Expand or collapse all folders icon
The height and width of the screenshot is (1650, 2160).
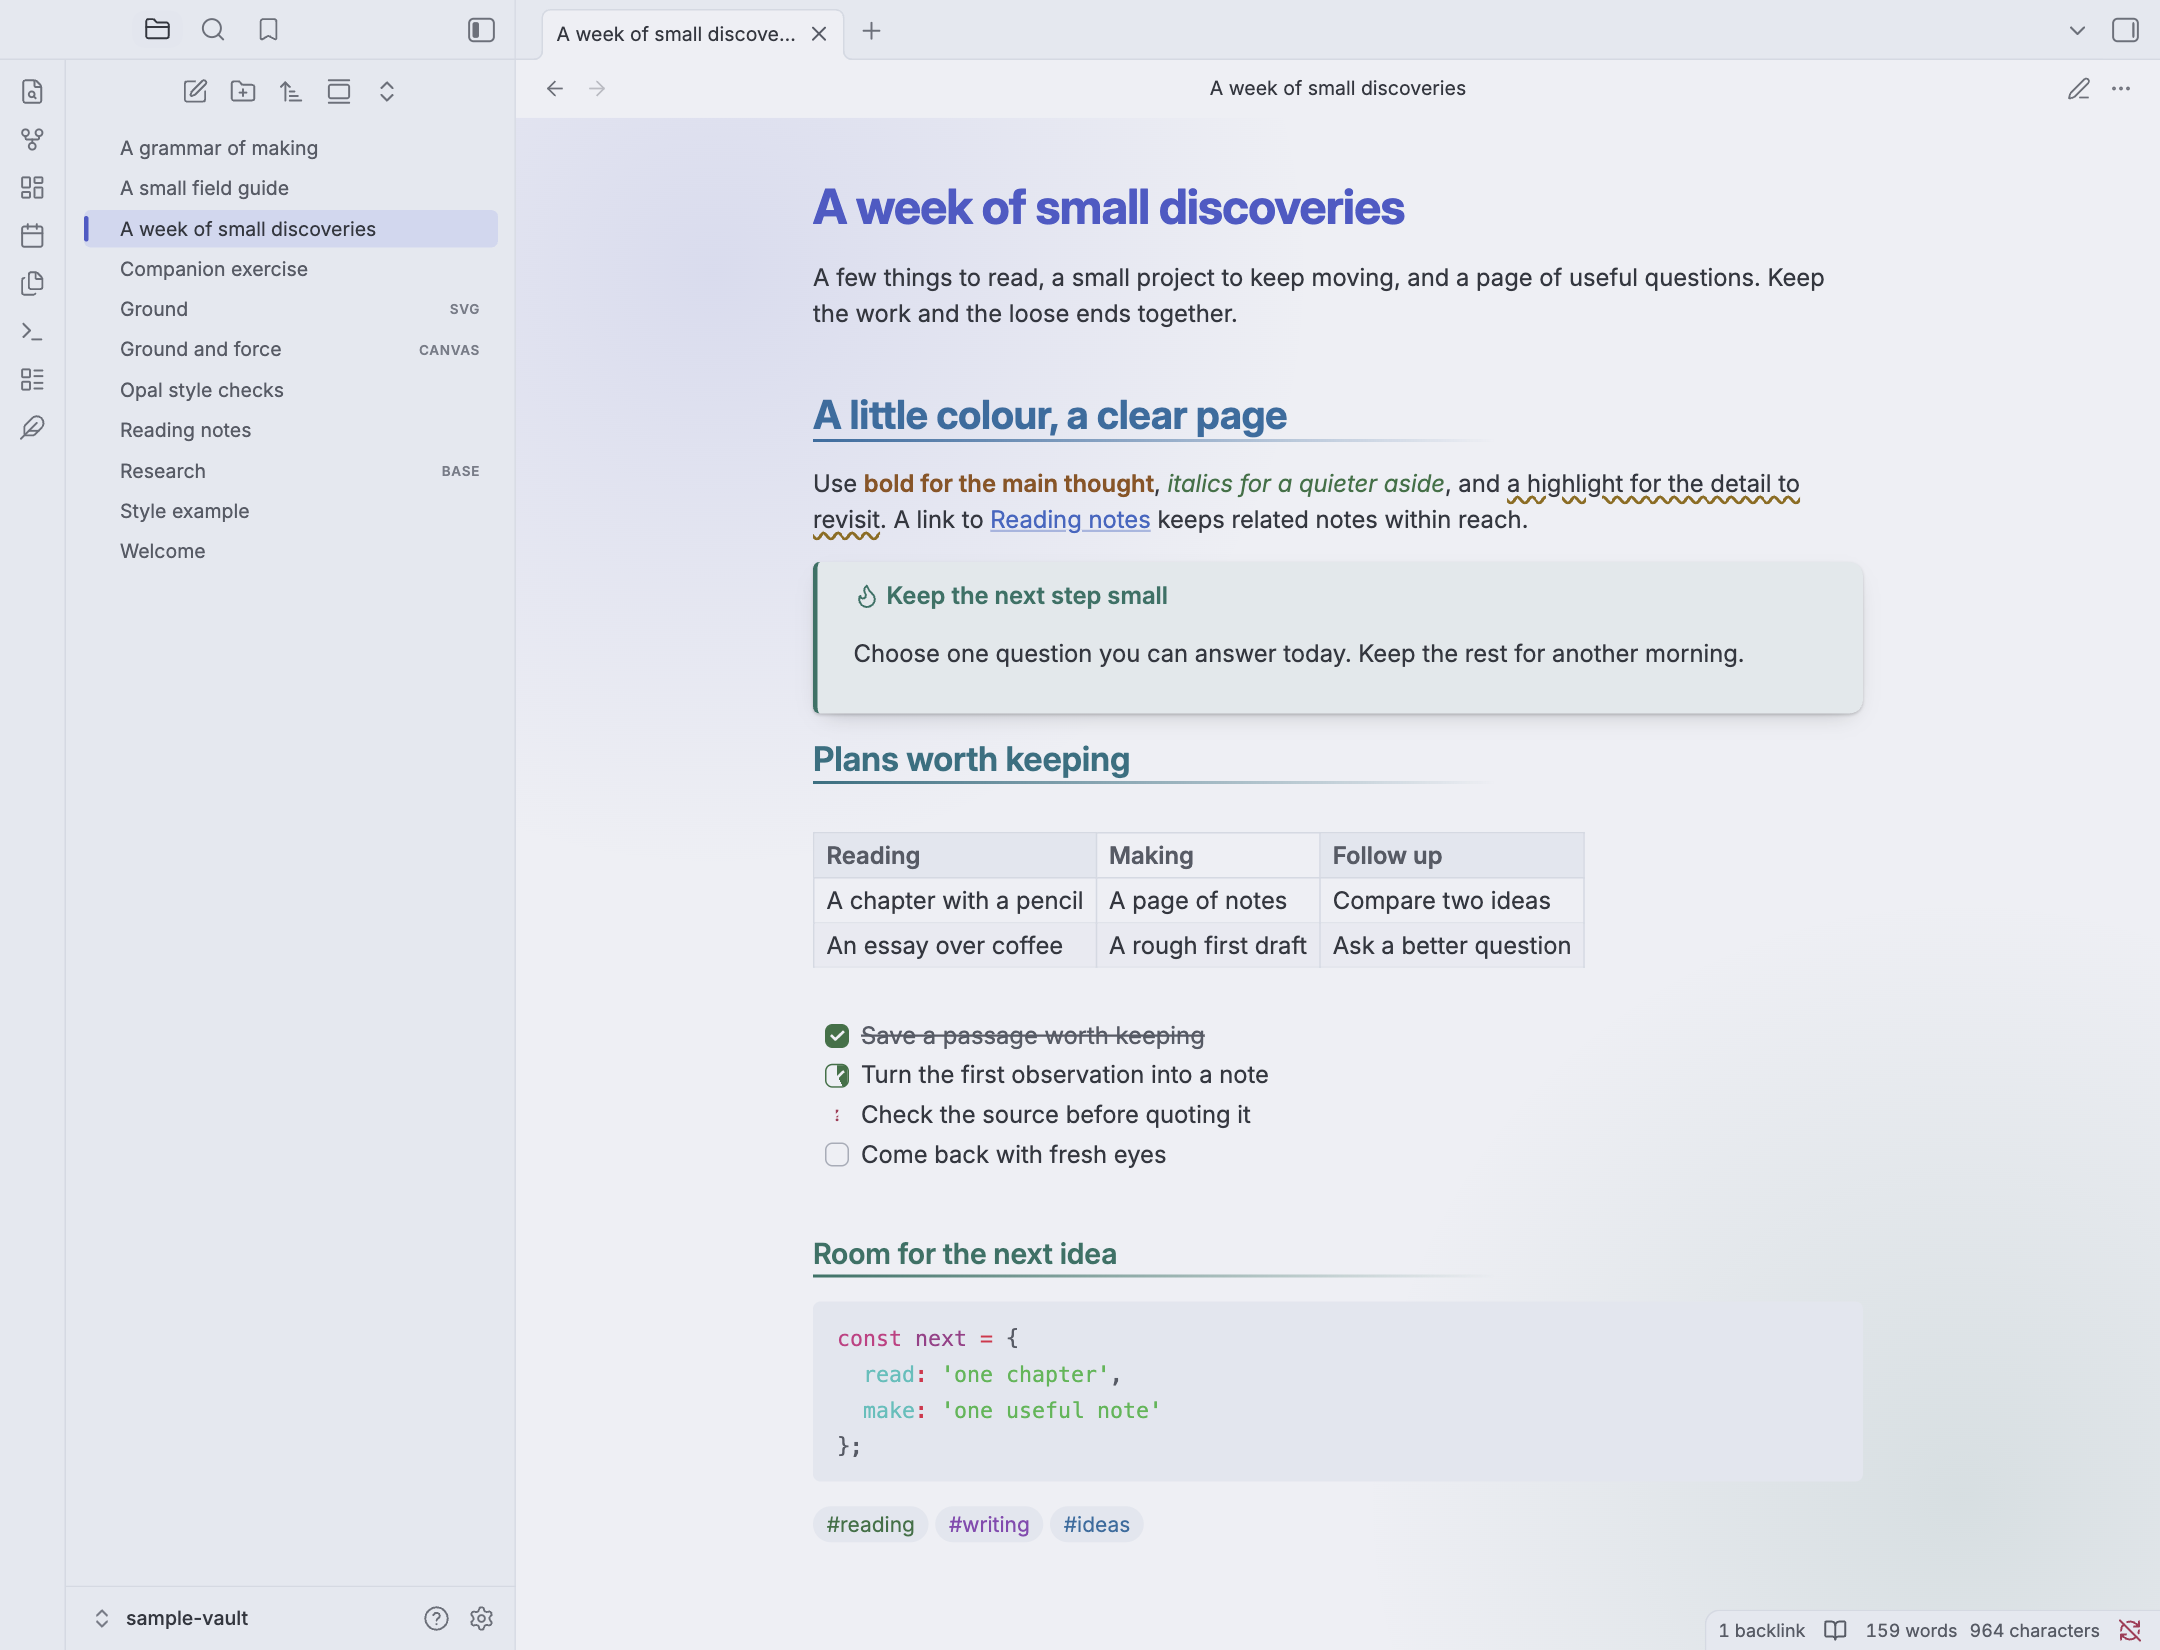[387, 92]
